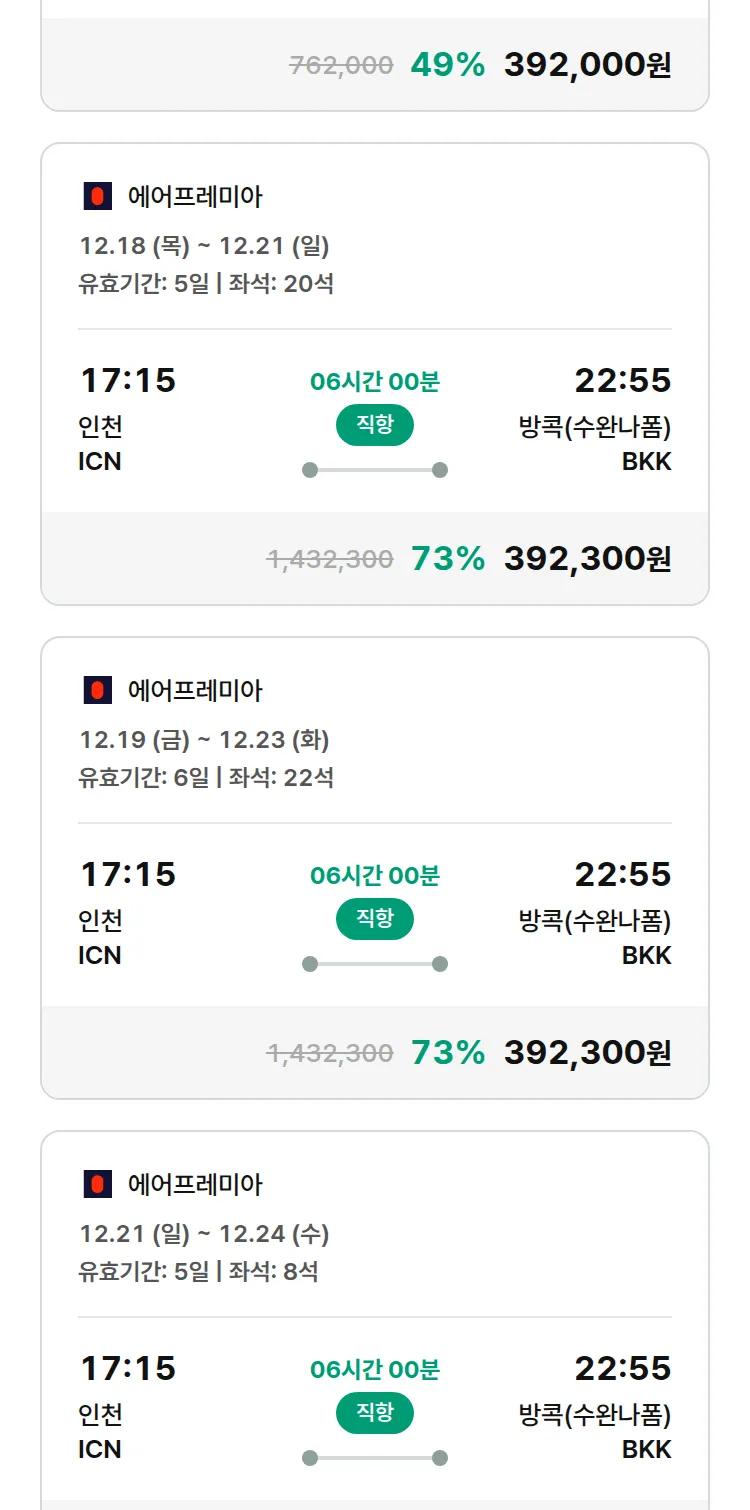Tap 직항 badge on the 12.21 flight
The image size is (750, 1510).
(x=374, y=1413)
